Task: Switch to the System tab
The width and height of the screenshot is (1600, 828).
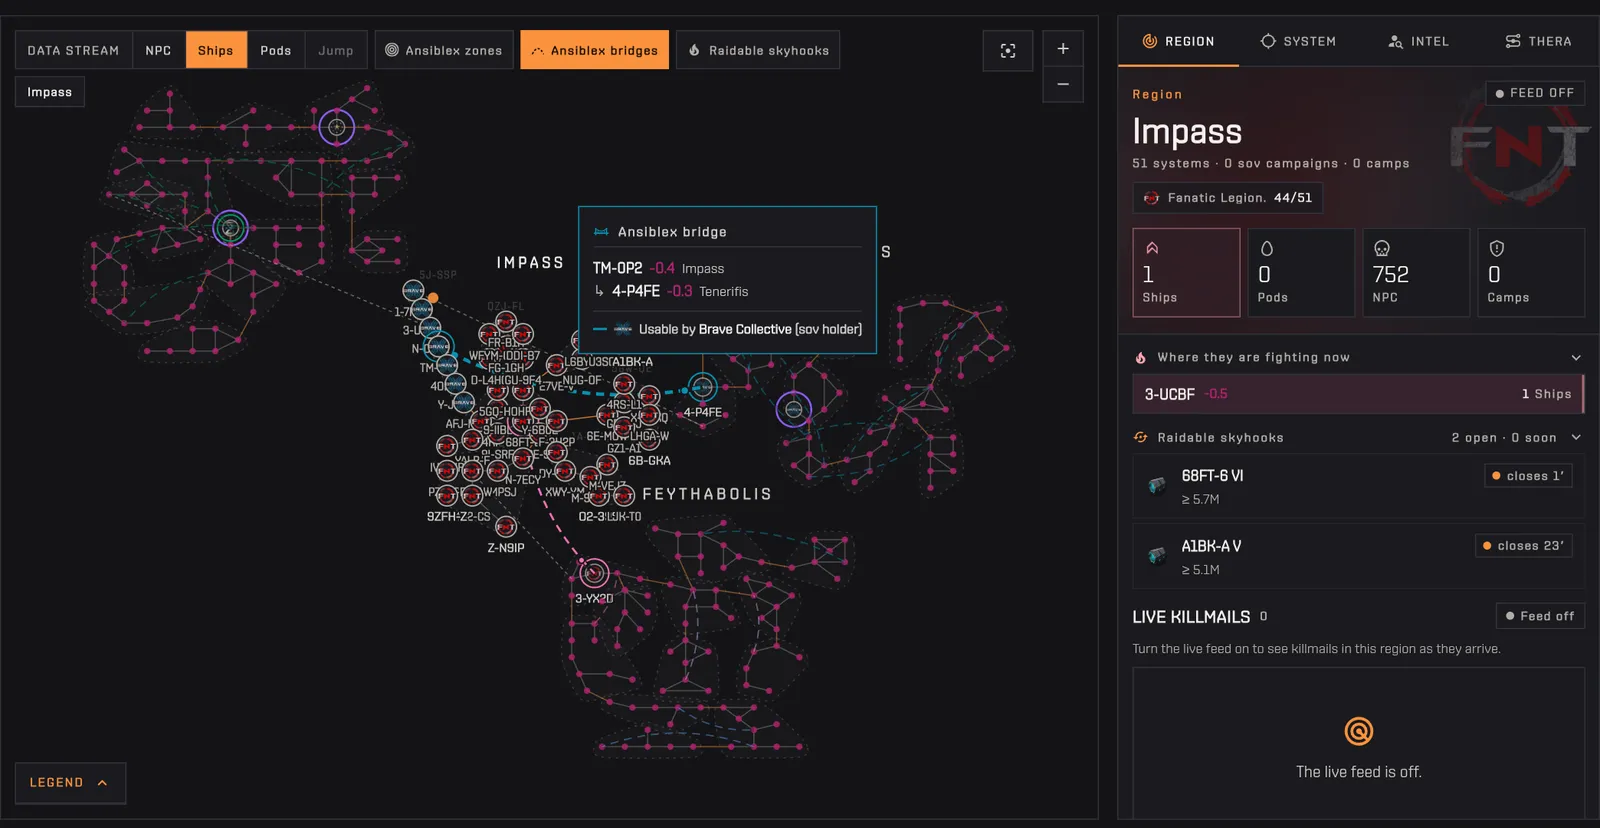Action: pyautogui.click(x=1298, y=41)
